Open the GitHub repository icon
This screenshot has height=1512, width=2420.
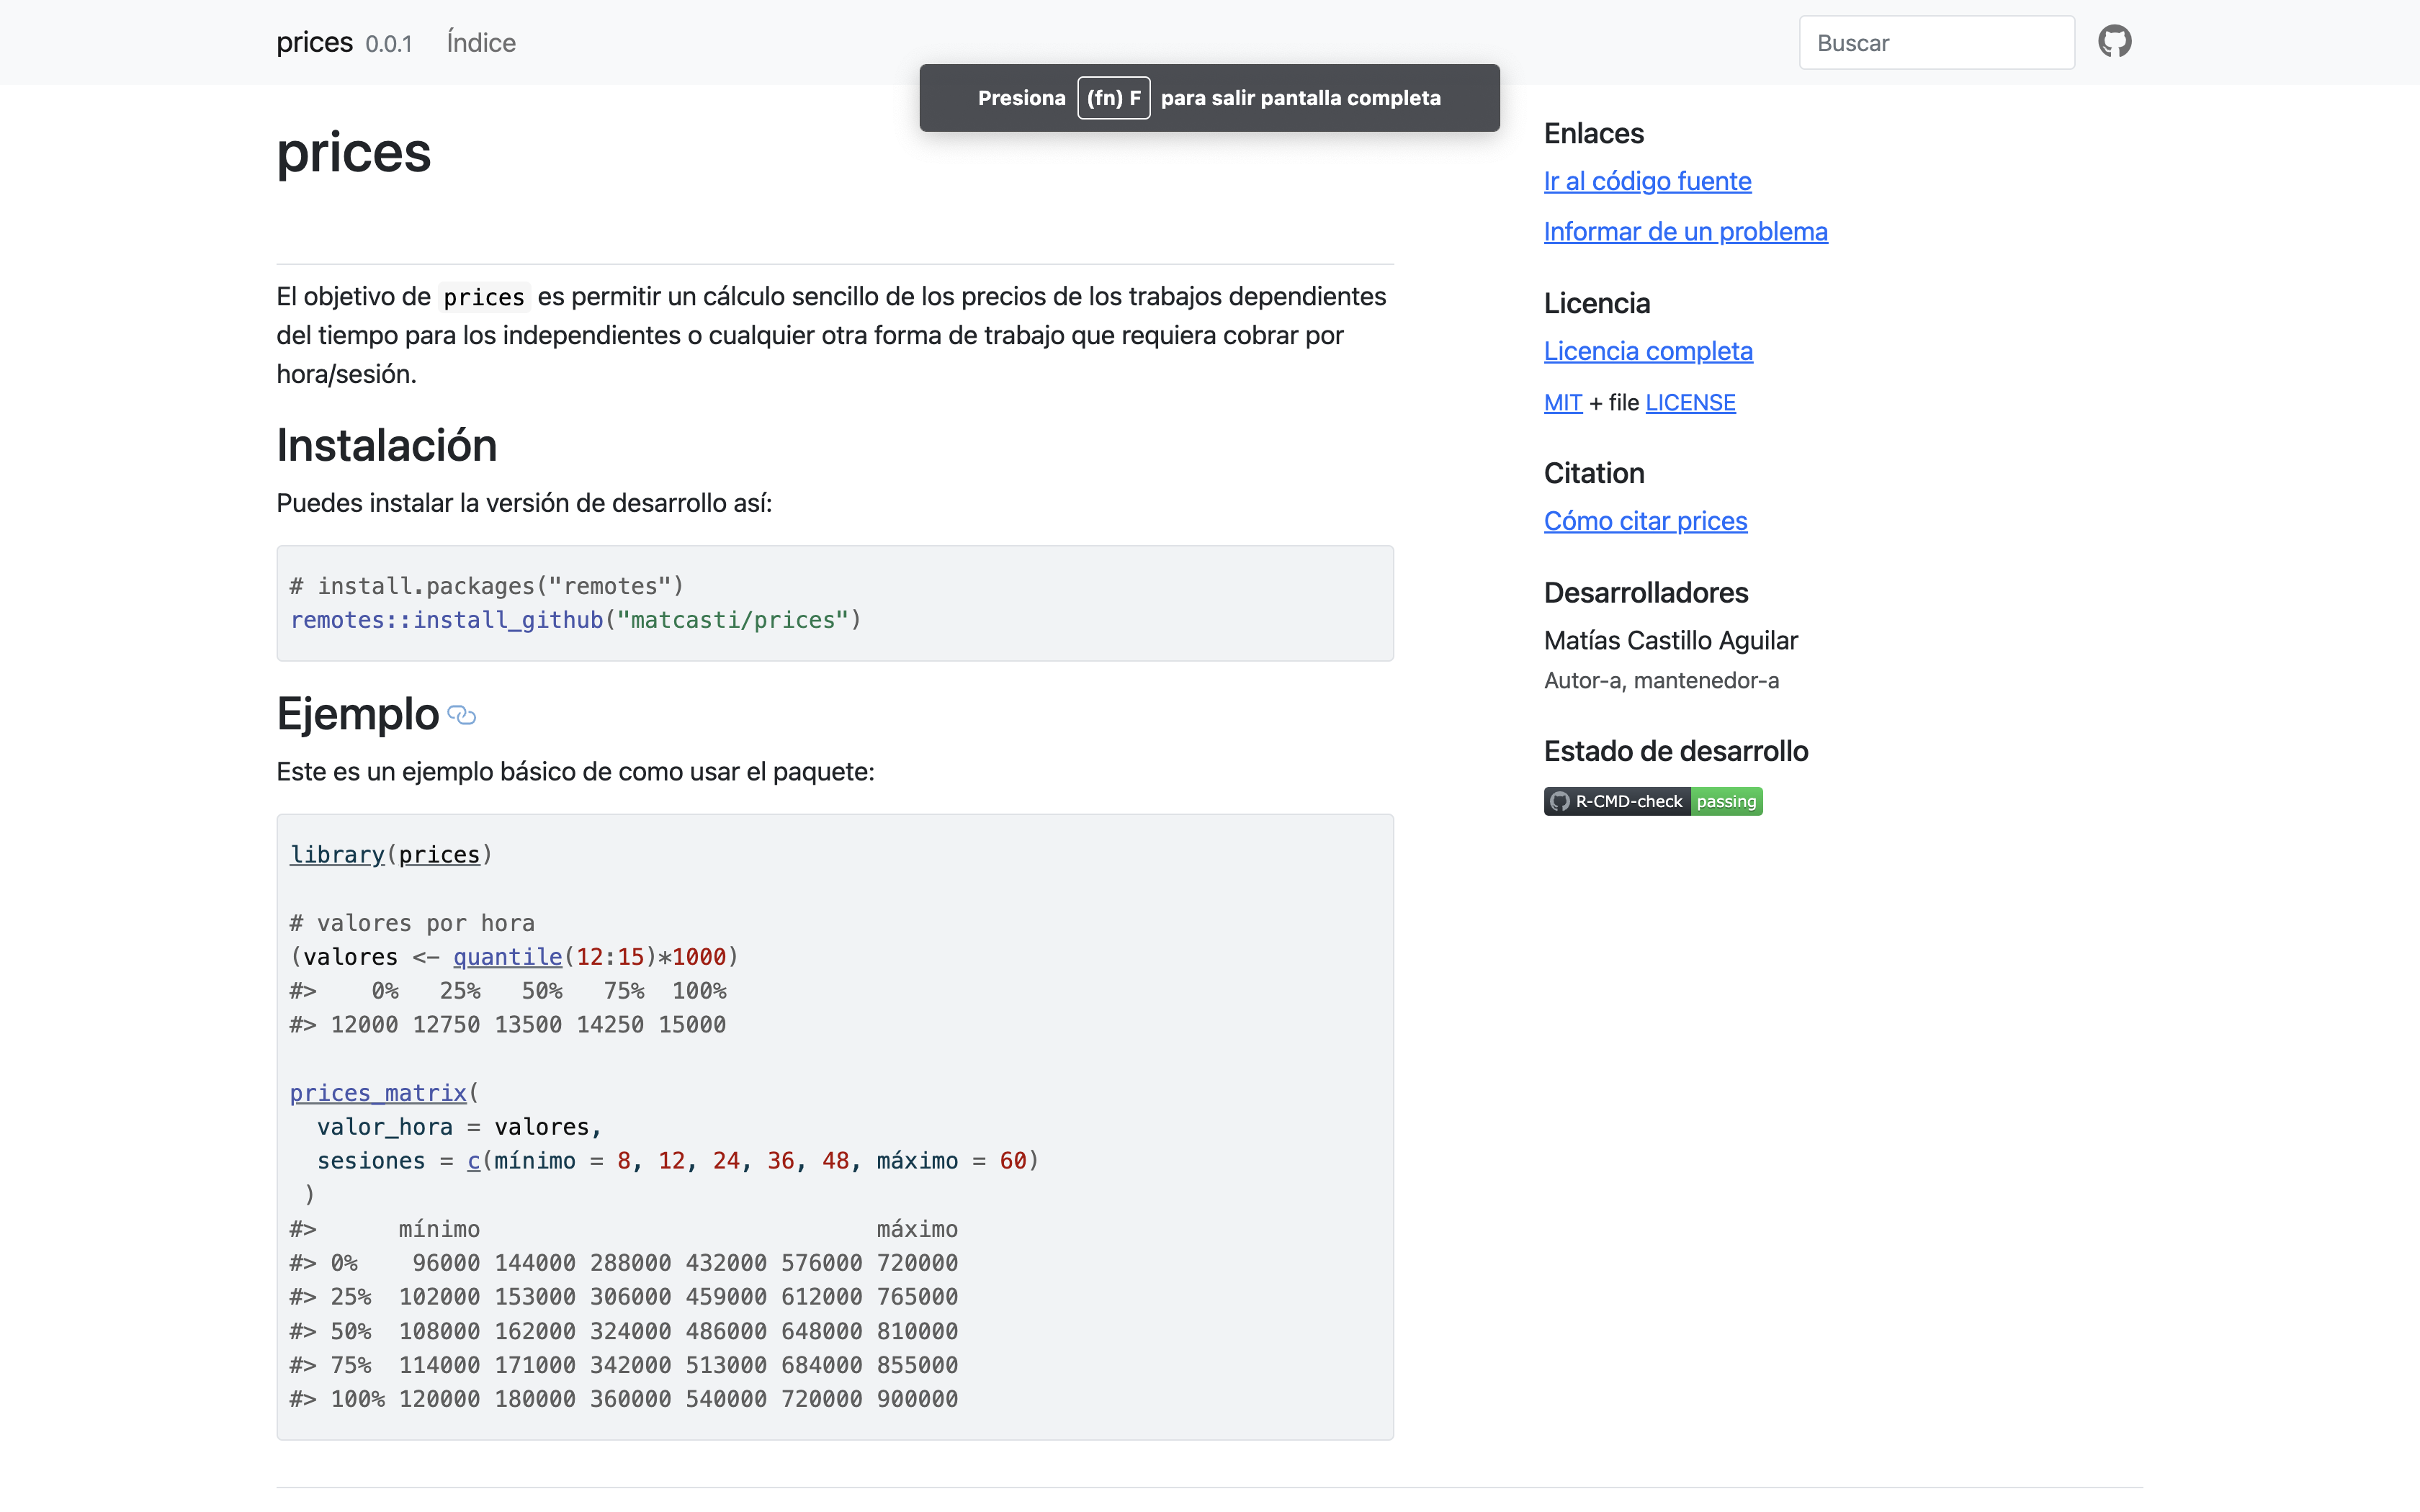click(2114, 42)
